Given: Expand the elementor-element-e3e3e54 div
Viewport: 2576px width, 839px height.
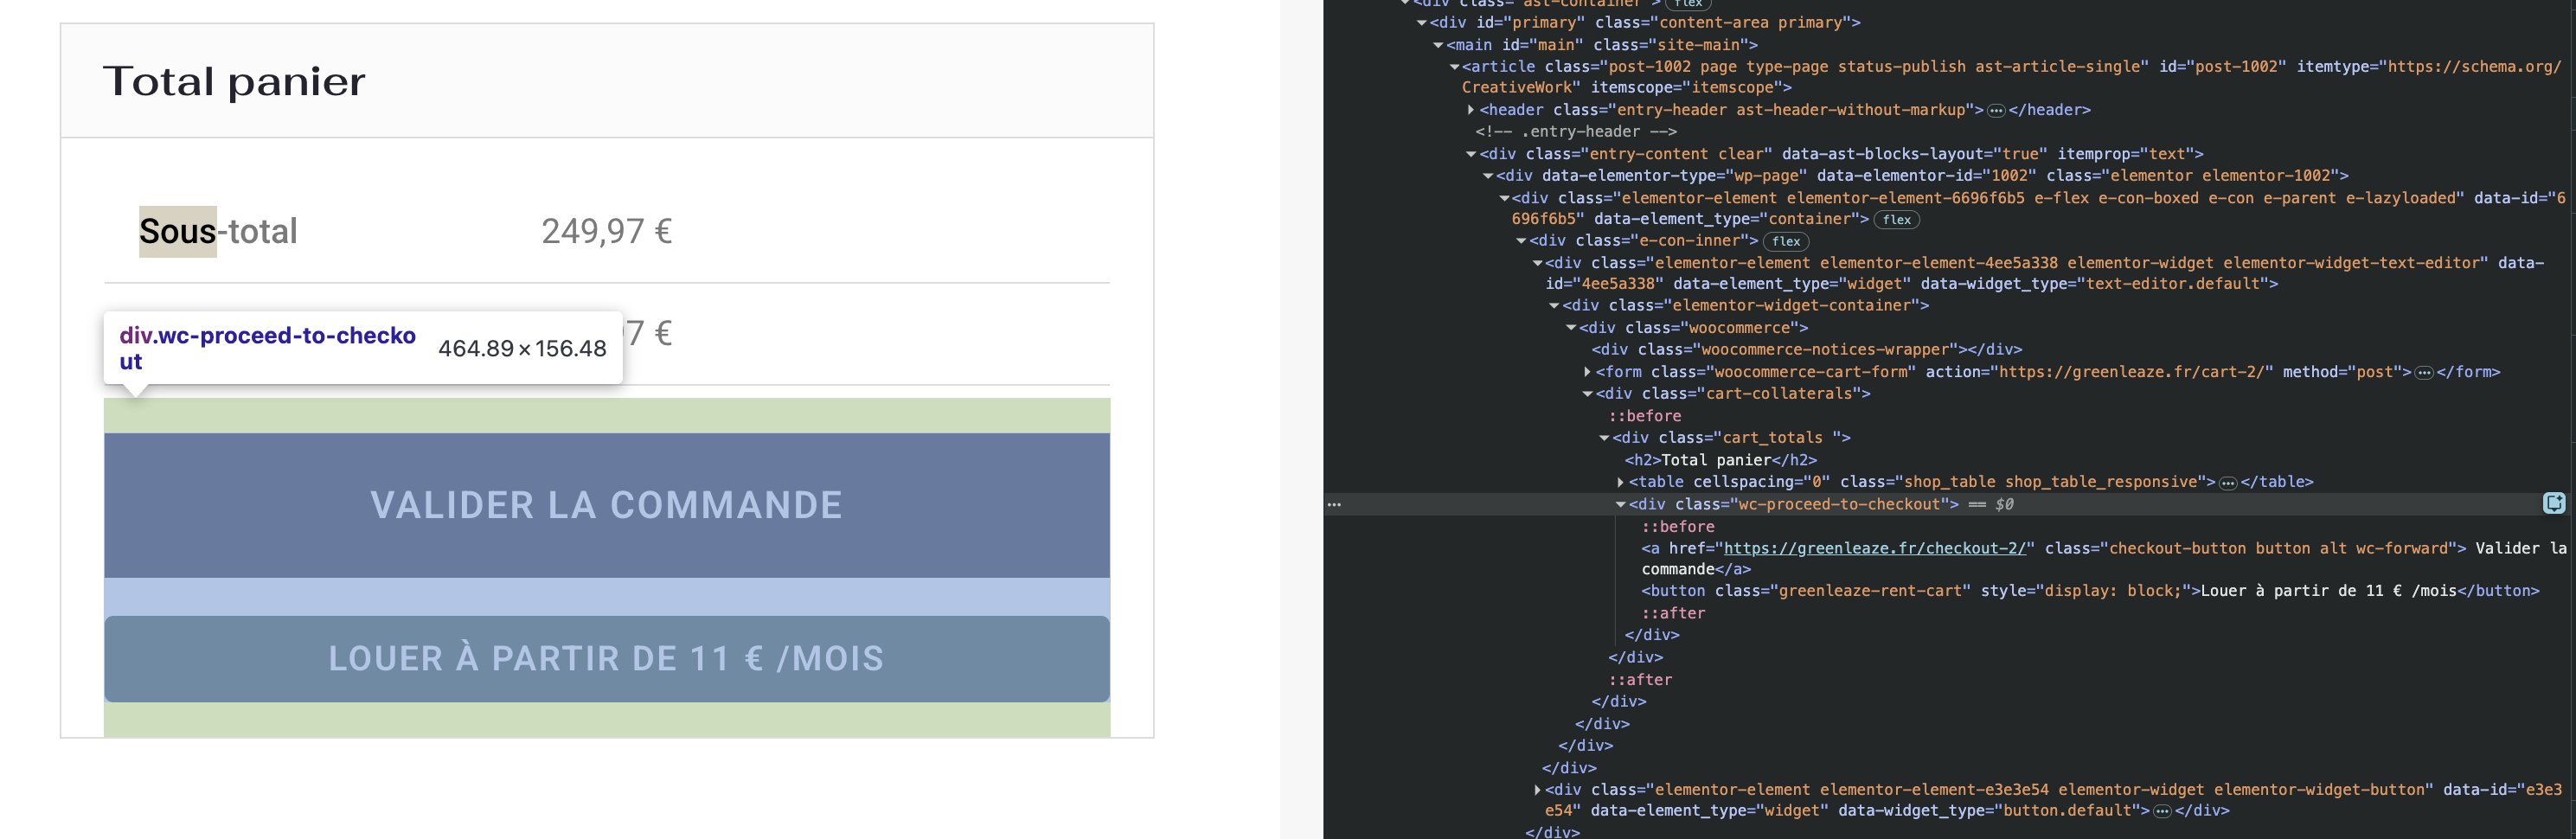Looking at the screenshot, I should 1538,790.
